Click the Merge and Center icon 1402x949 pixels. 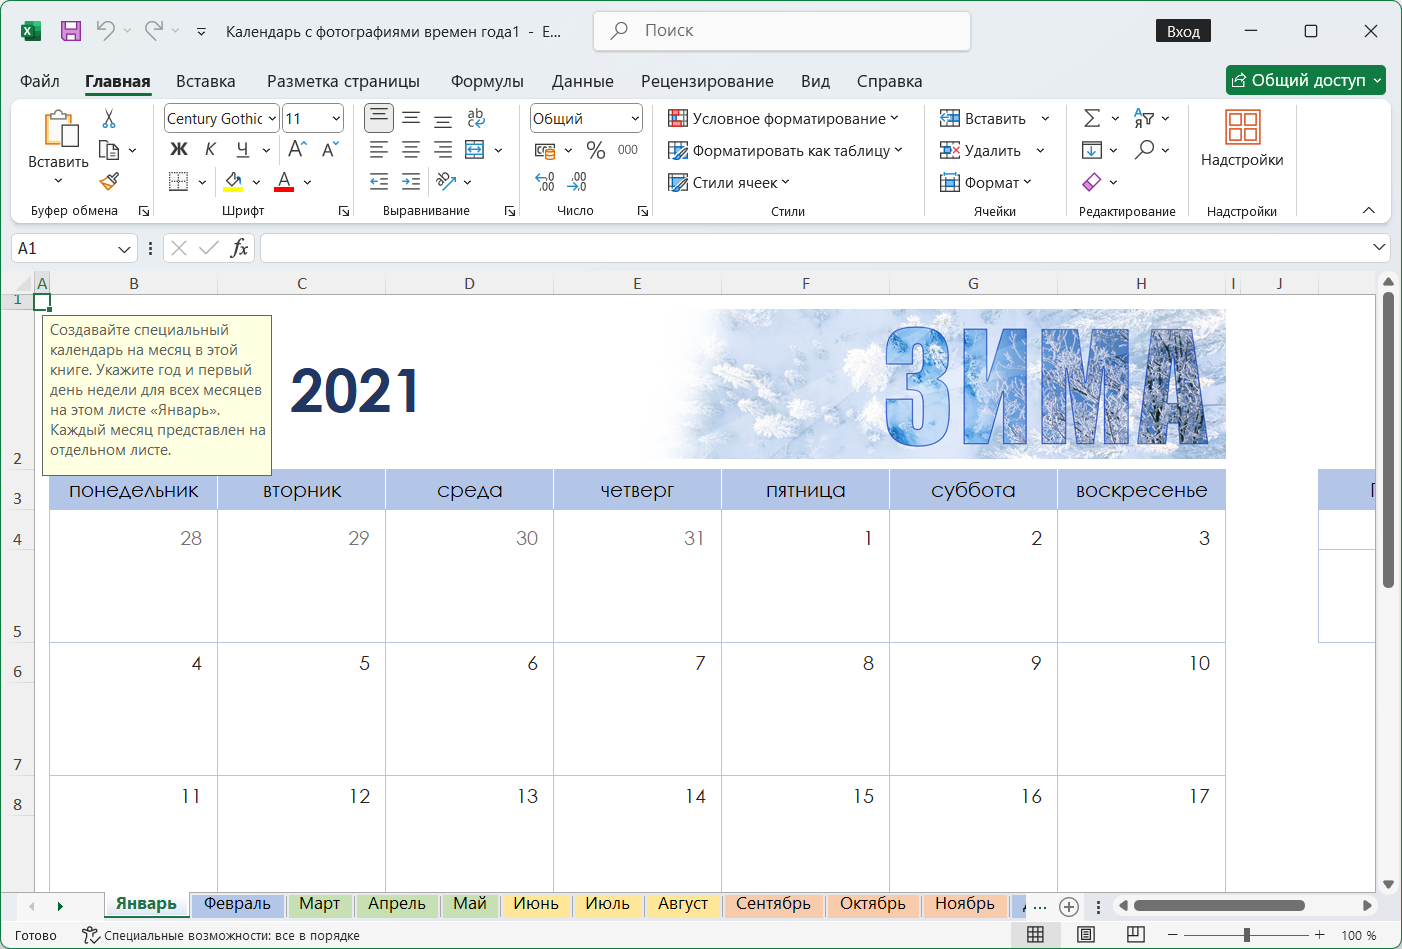tap(475, 150)
